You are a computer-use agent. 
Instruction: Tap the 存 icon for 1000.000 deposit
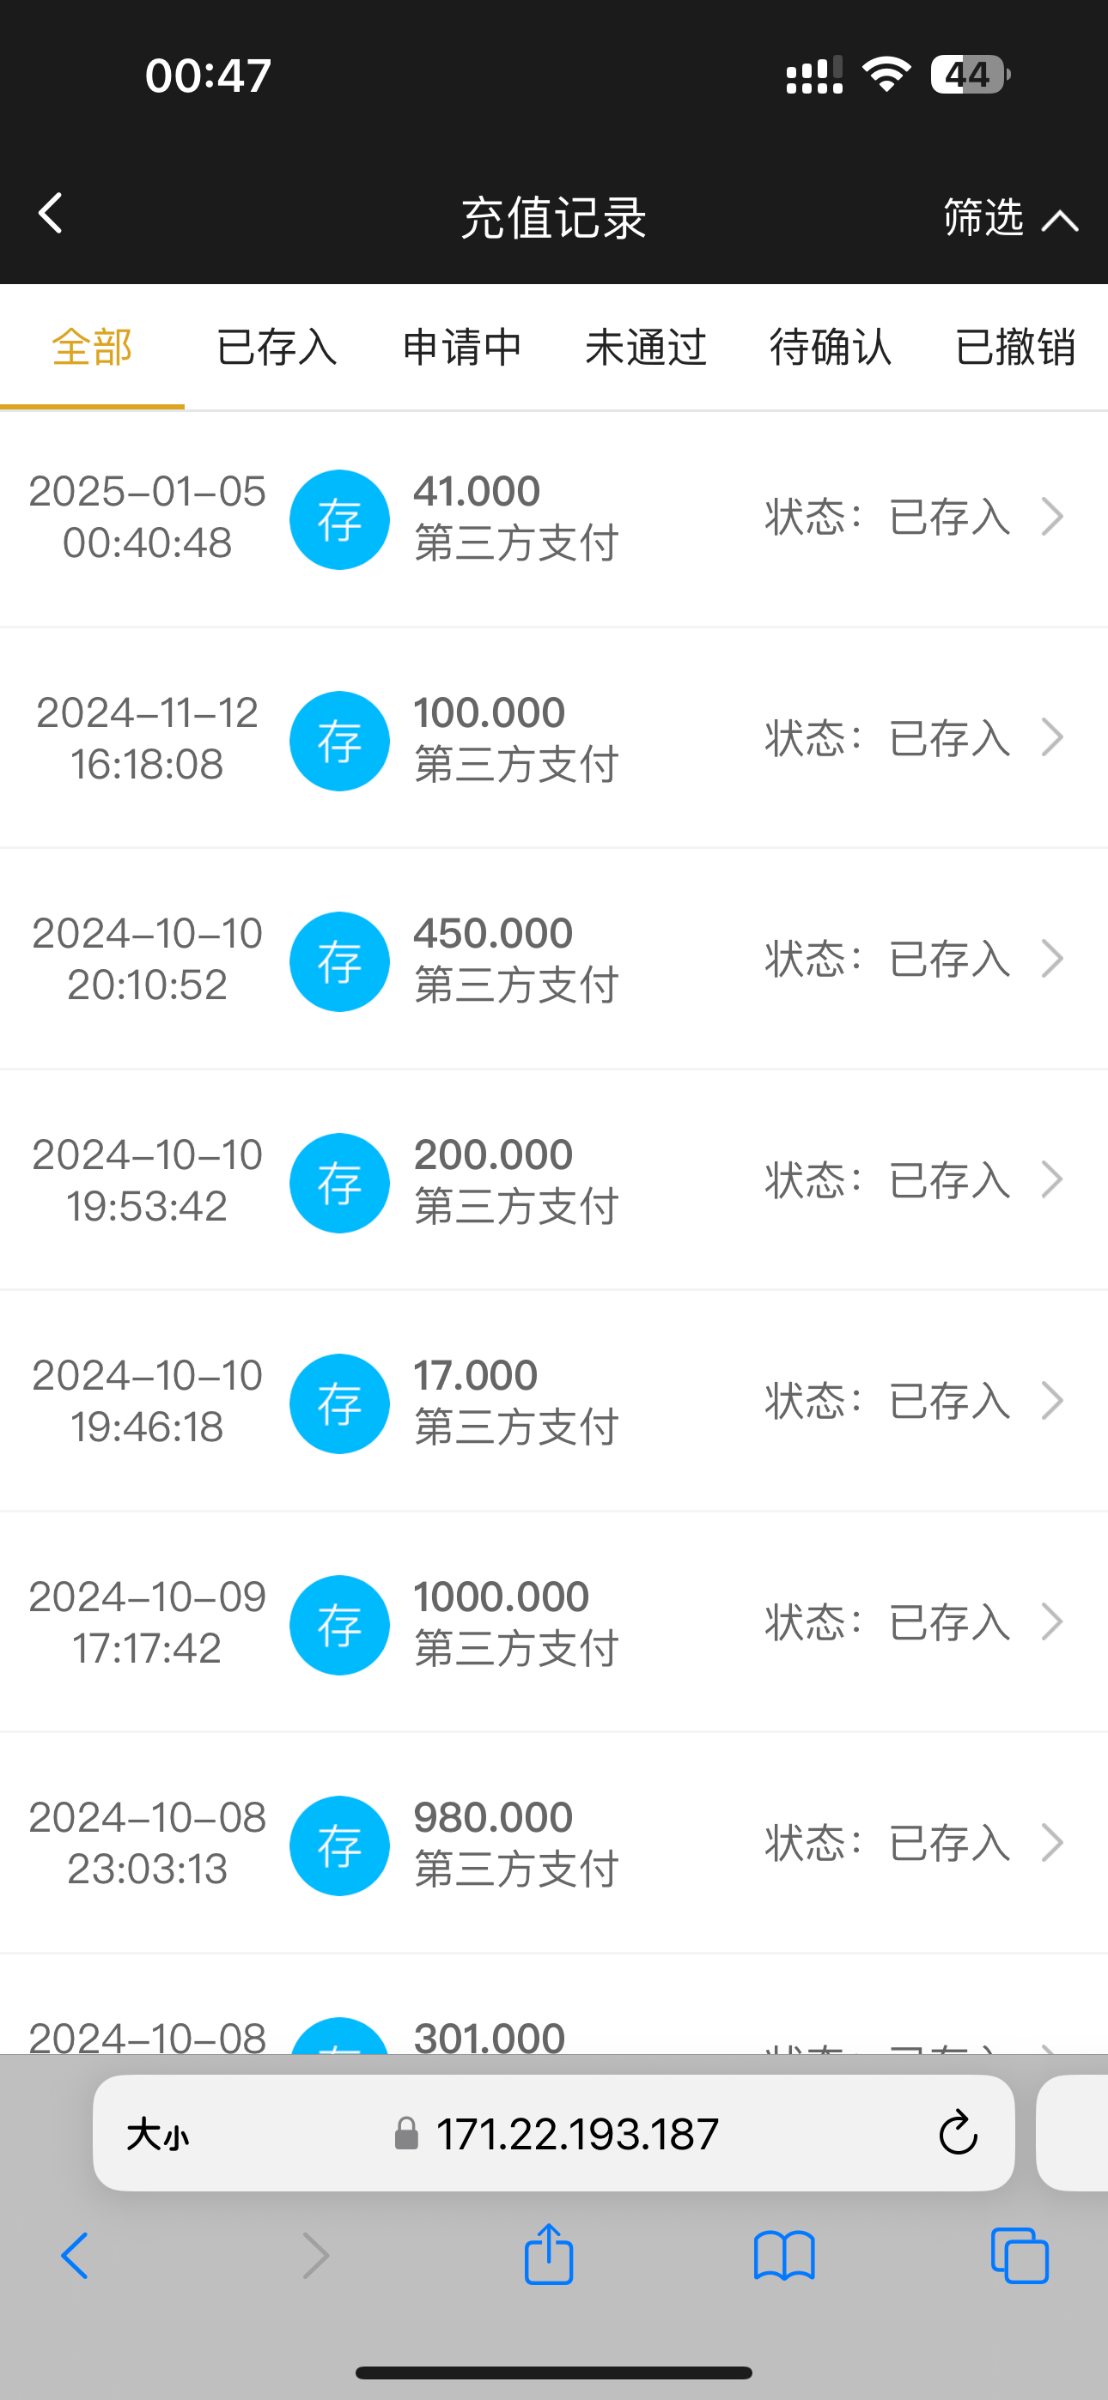(339, 1624)
